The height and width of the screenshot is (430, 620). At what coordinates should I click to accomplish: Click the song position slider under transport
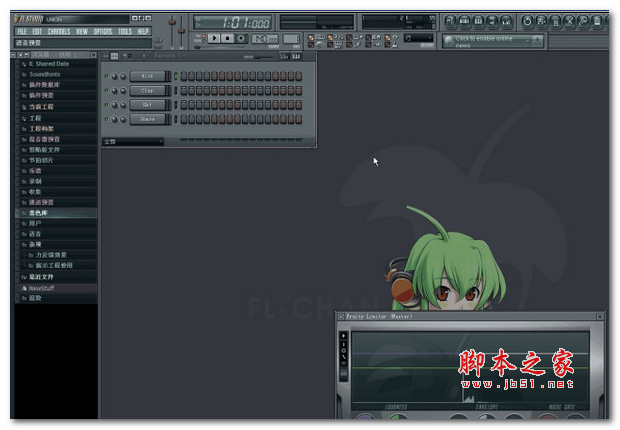pyautogui.click(x=220, y=47)
